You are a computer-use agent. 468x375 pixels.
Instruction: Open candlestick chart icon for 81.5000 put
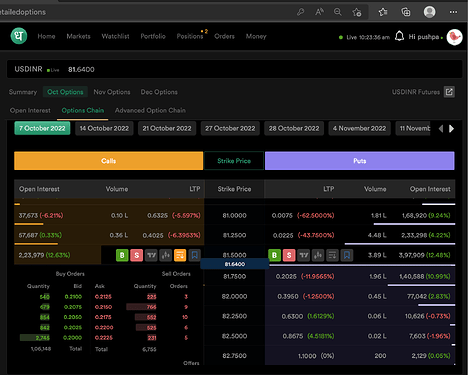(318, 255)
